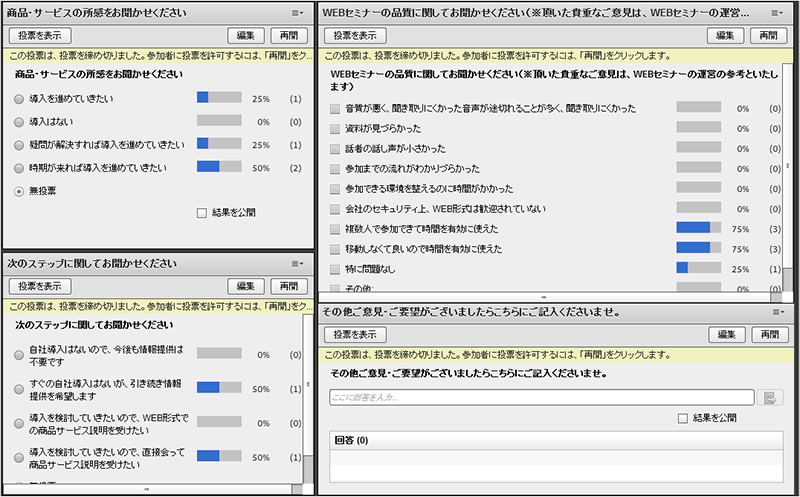This screenshot has height=497, width=800.
Task: Check the 特に問題なし checkbox
Action: pos(335,269)
